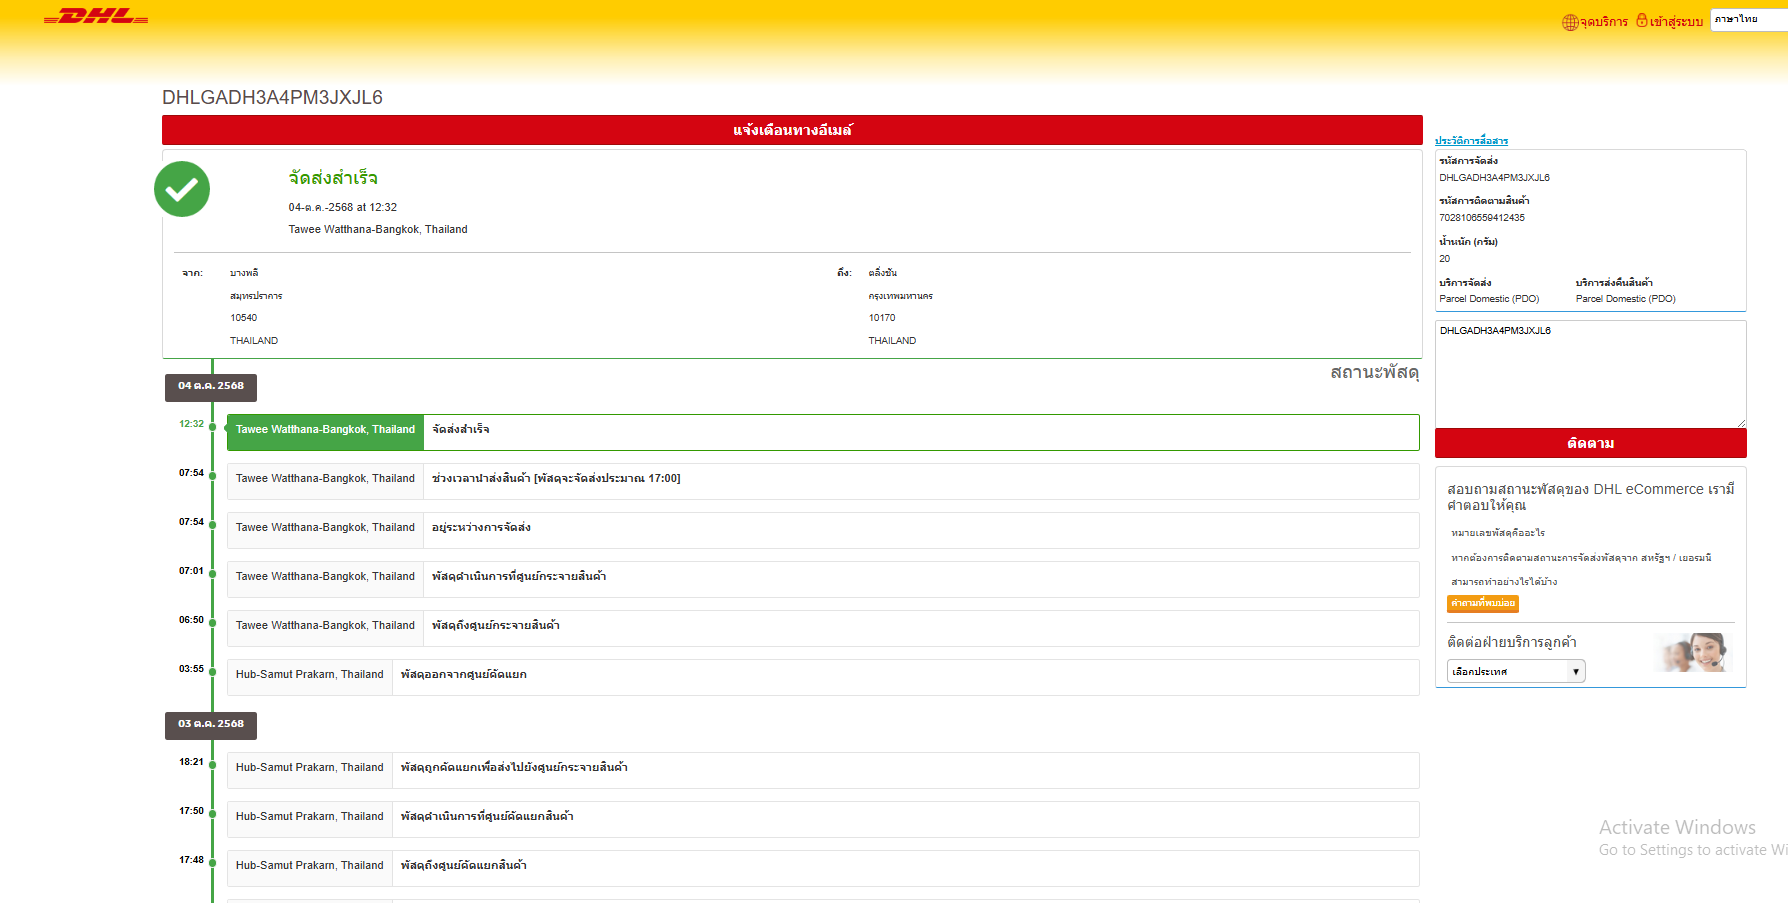Click the destination province กรุงเทพมหานคร
The image size is (1788, 903).
pyautogui.click(x=901, y=296)
